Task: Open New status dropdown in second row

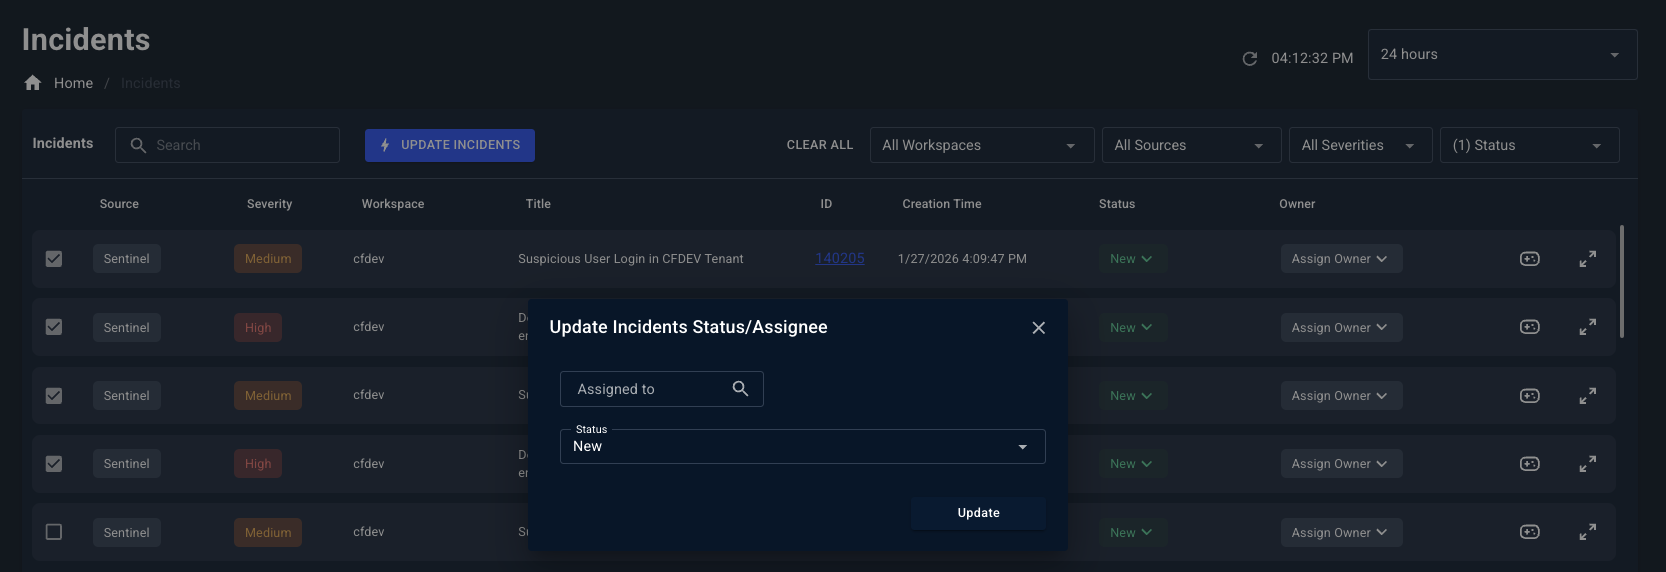Action: 1131,328
